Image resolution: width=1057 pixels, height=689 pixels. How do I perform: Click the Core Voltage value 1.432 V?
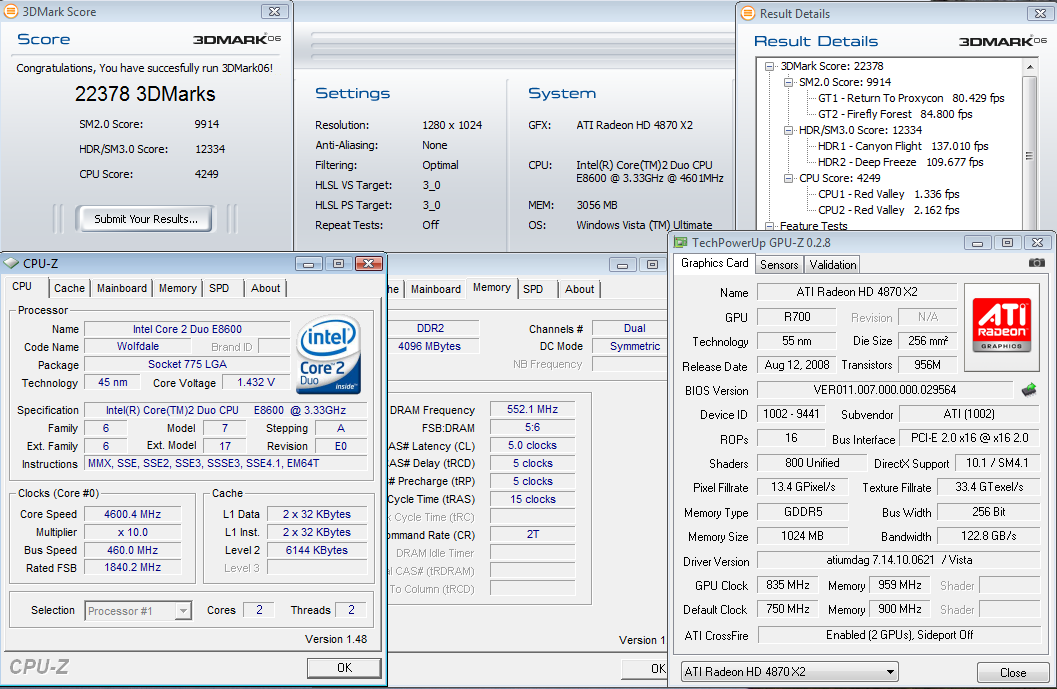(x=256, y=382)
